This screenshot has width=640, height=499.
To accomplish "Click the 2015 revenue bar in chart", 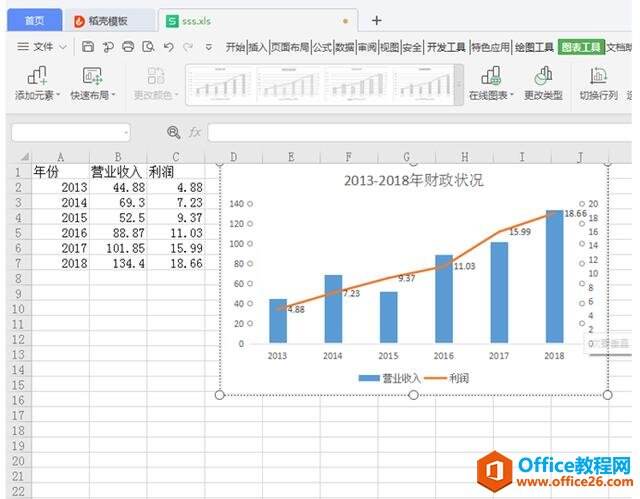I will [x=388, y=317].
